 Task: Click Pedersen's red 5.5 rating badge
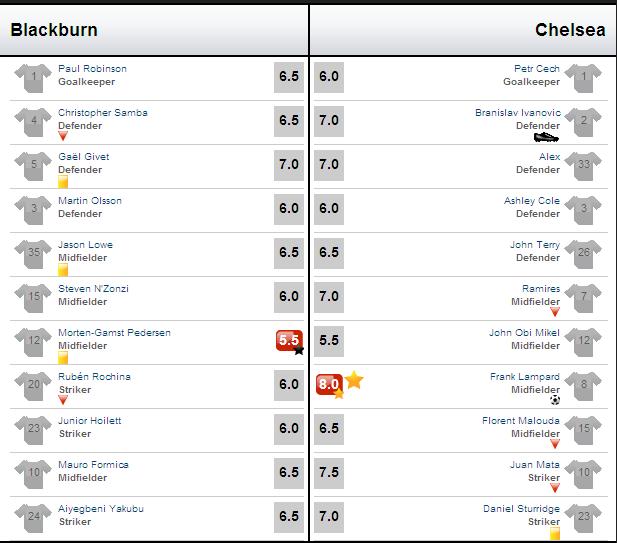coord(290,341)
